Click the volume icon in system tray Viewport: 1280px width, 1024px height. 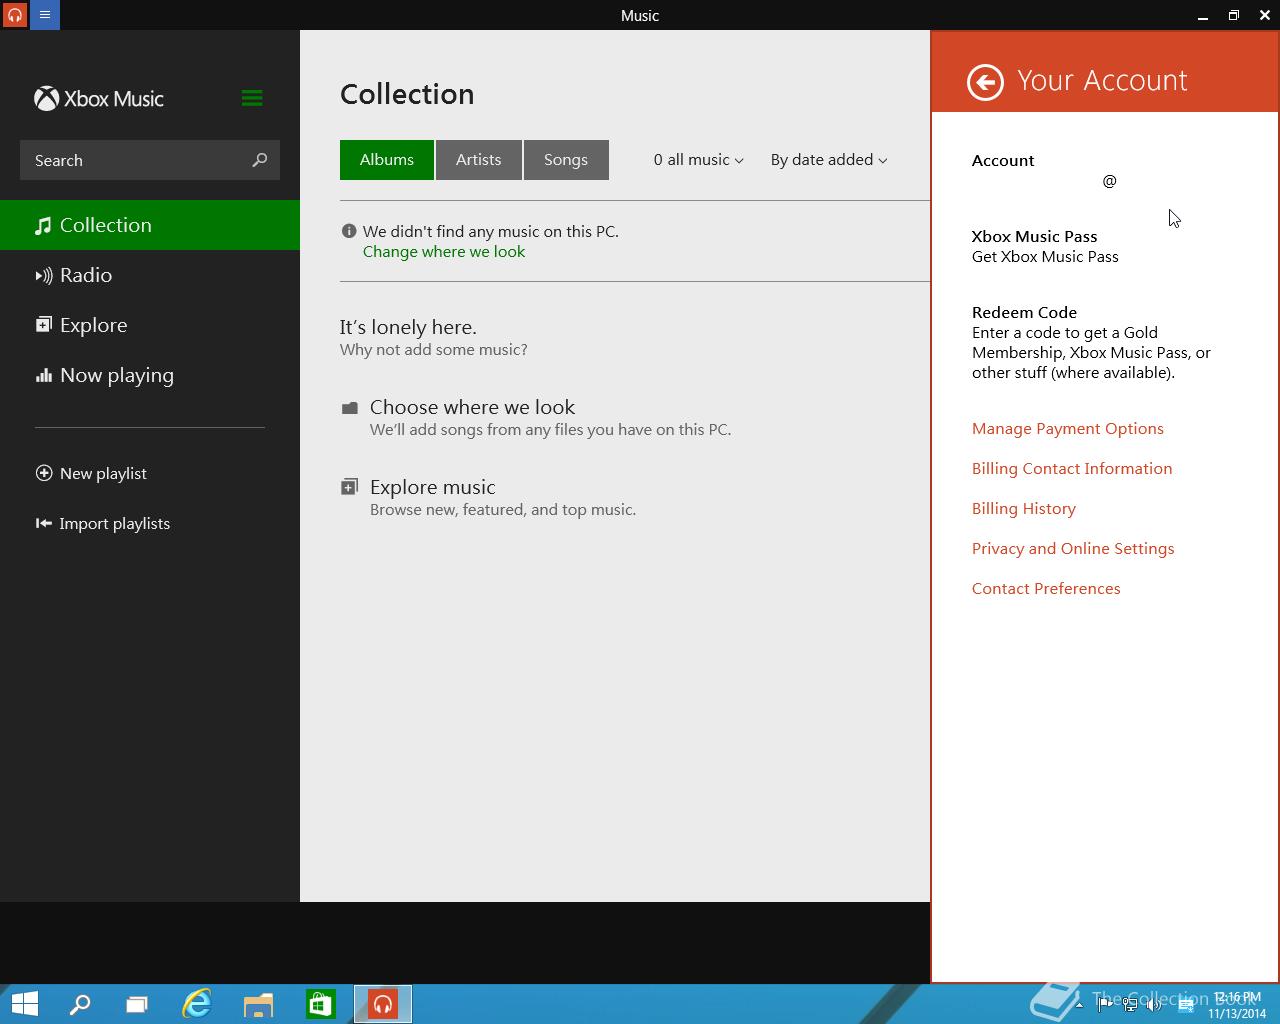click(1154, 1005)
